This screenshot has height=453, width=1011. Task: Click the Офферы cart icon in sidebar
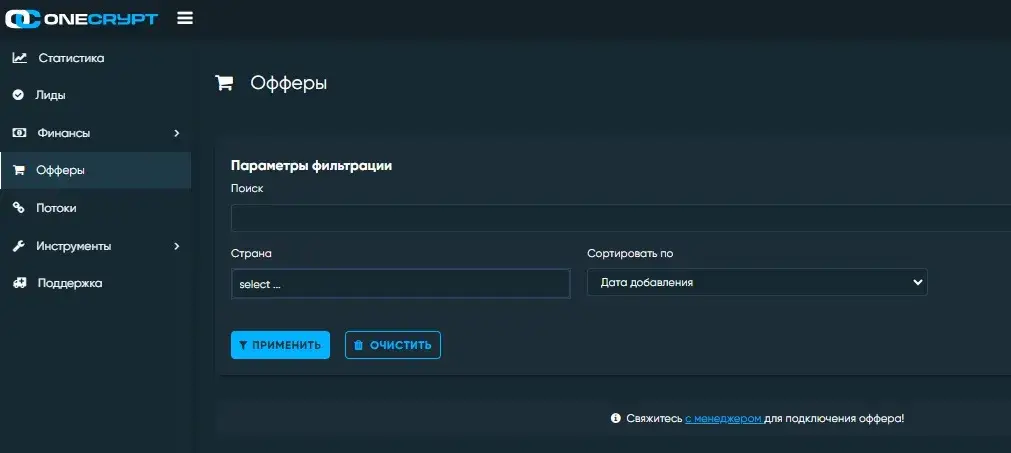click(19, 171)
